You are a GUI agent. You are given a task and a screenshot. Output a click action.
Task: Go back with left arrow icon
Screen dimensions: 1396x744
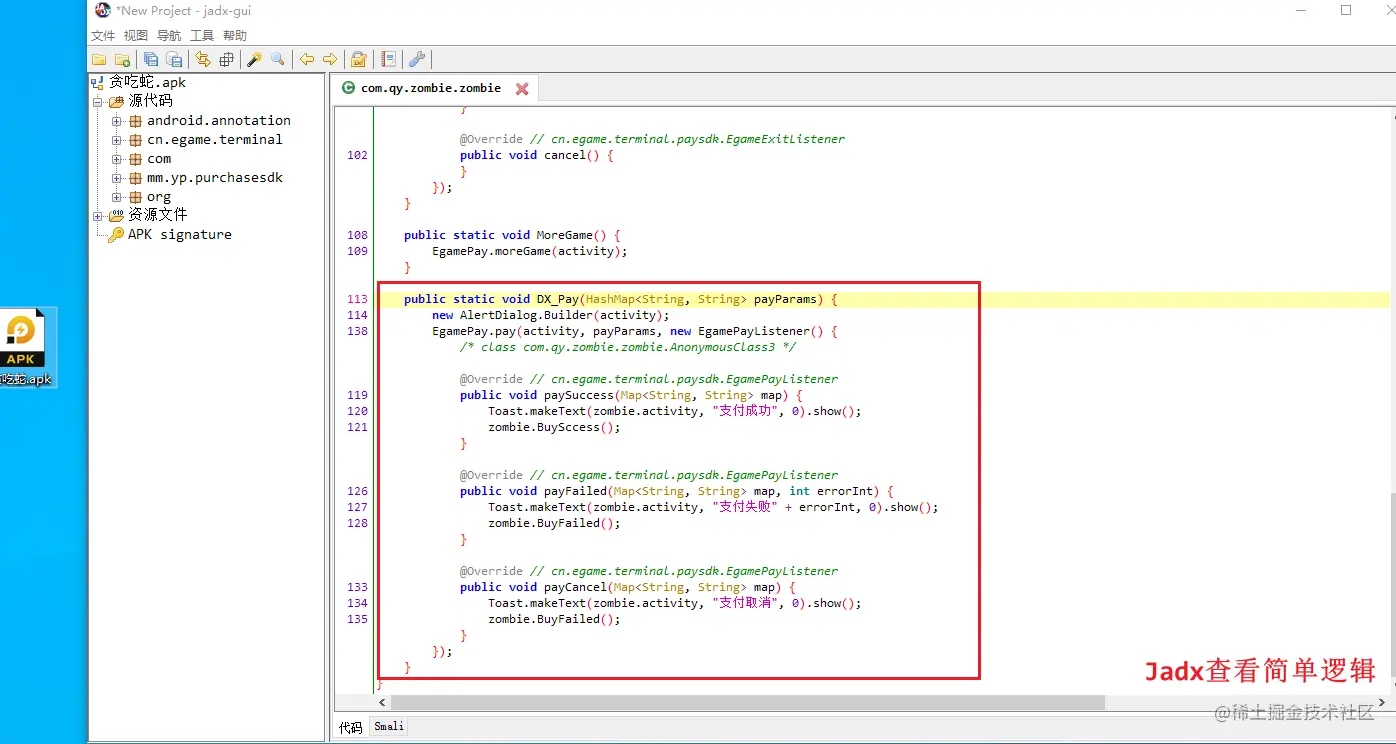coord(307,59)
